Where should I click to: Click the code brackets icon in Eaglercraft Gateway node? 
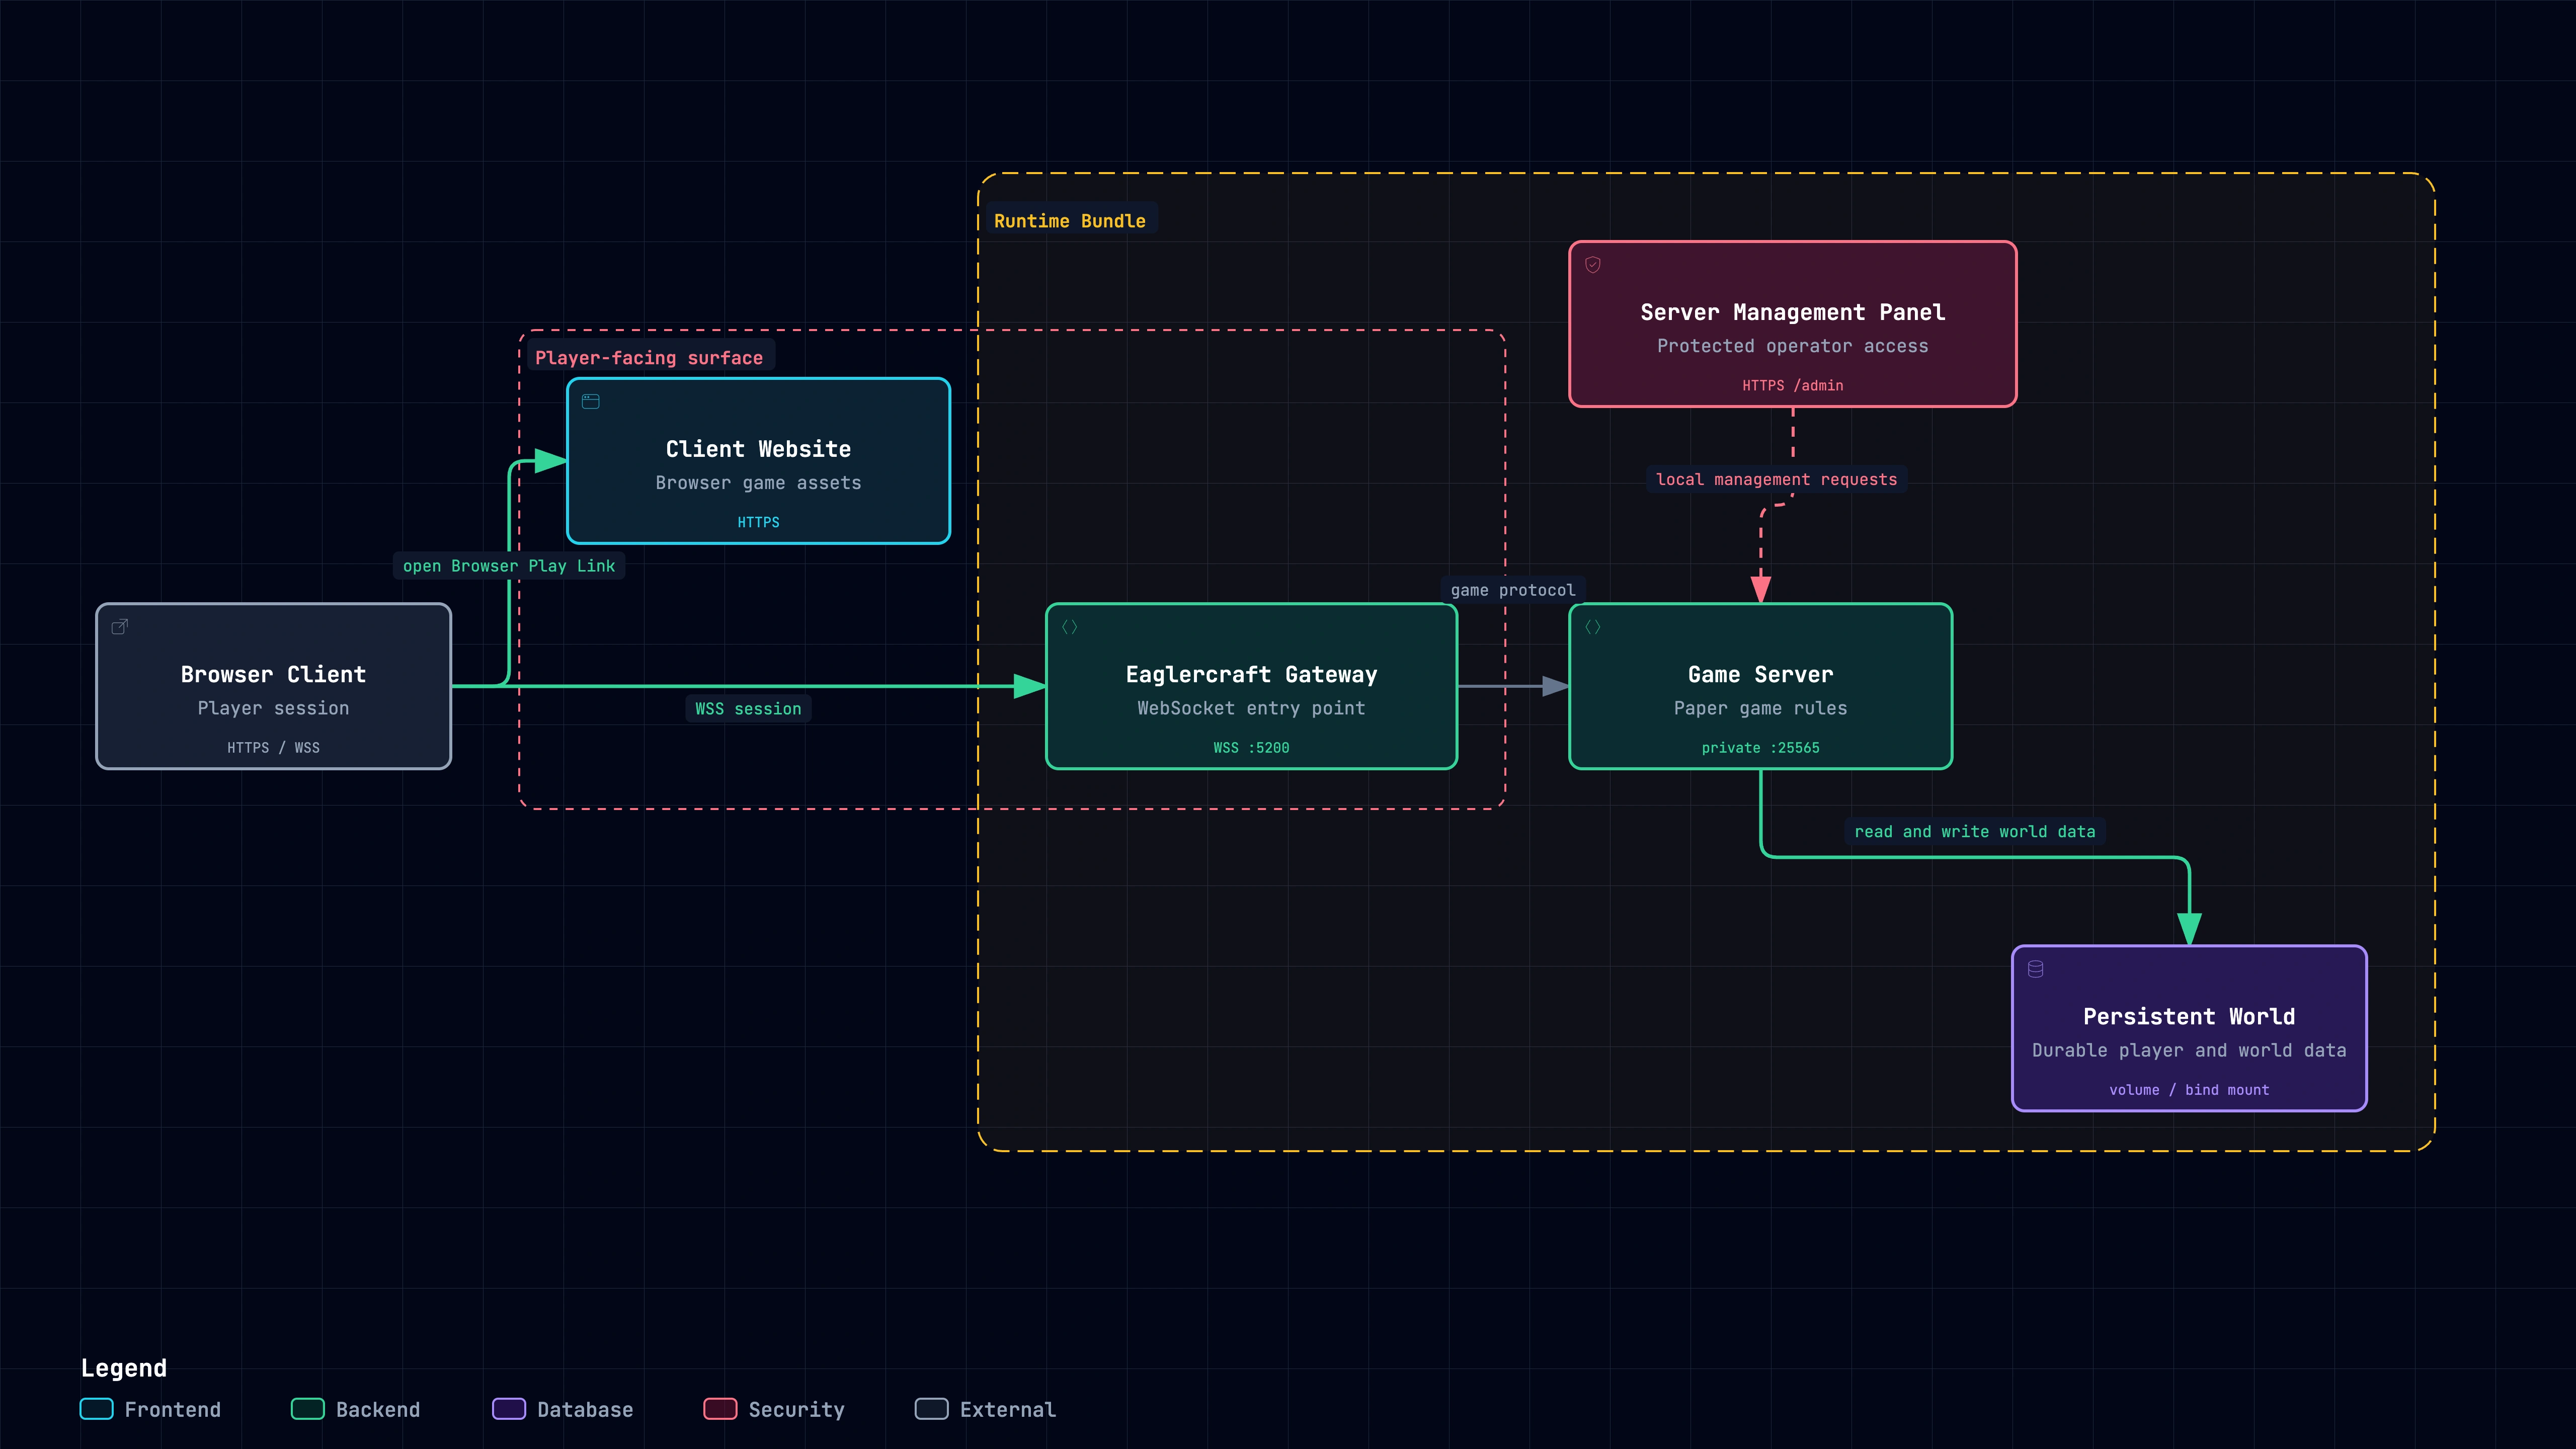tap(1070, 627)
